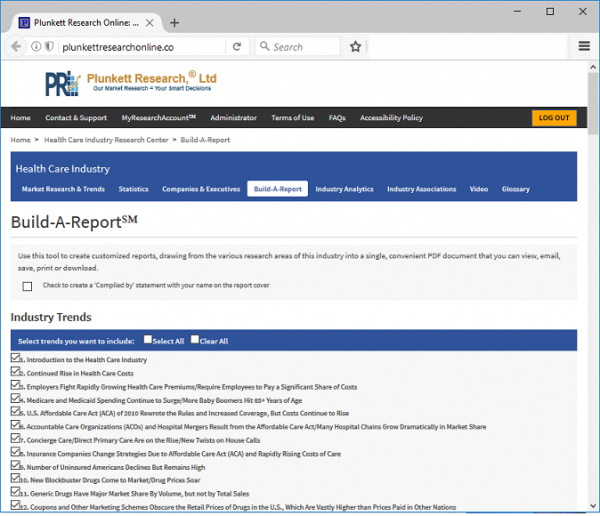The image size is (600, 516).
Task: Click the site information icon in address bar
Action: tap(36, 47)
